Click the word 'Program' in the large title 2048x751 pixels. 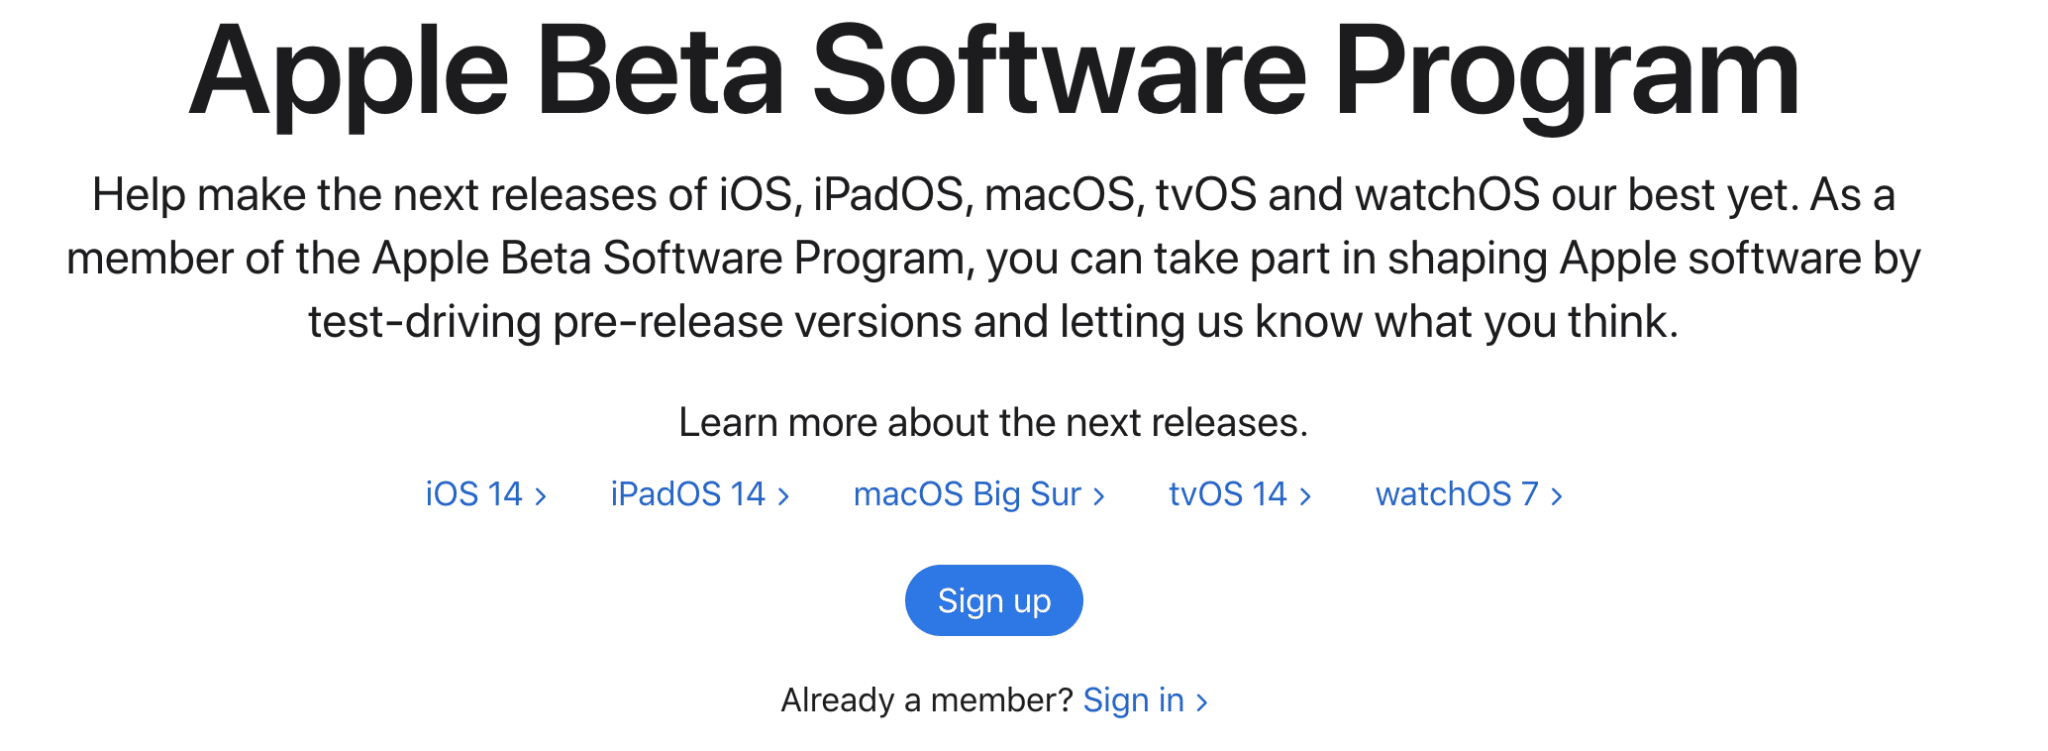tap(1566, 72)
